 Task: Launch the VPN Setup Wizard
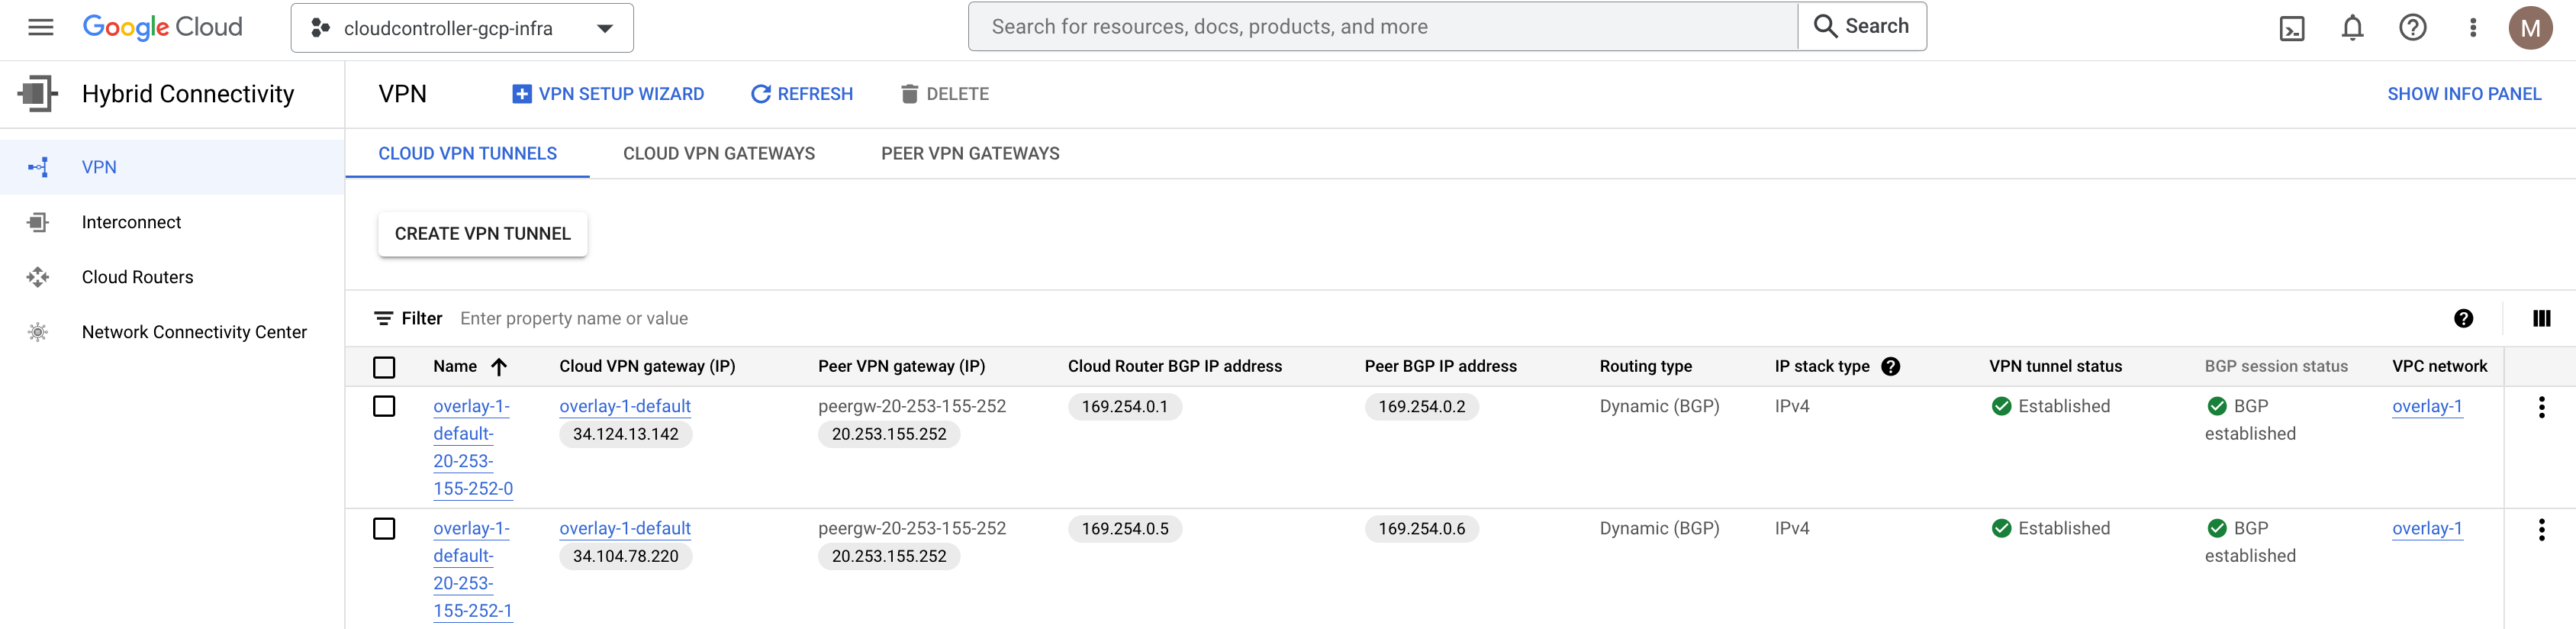pyautogui.click(x=608, y=94)
